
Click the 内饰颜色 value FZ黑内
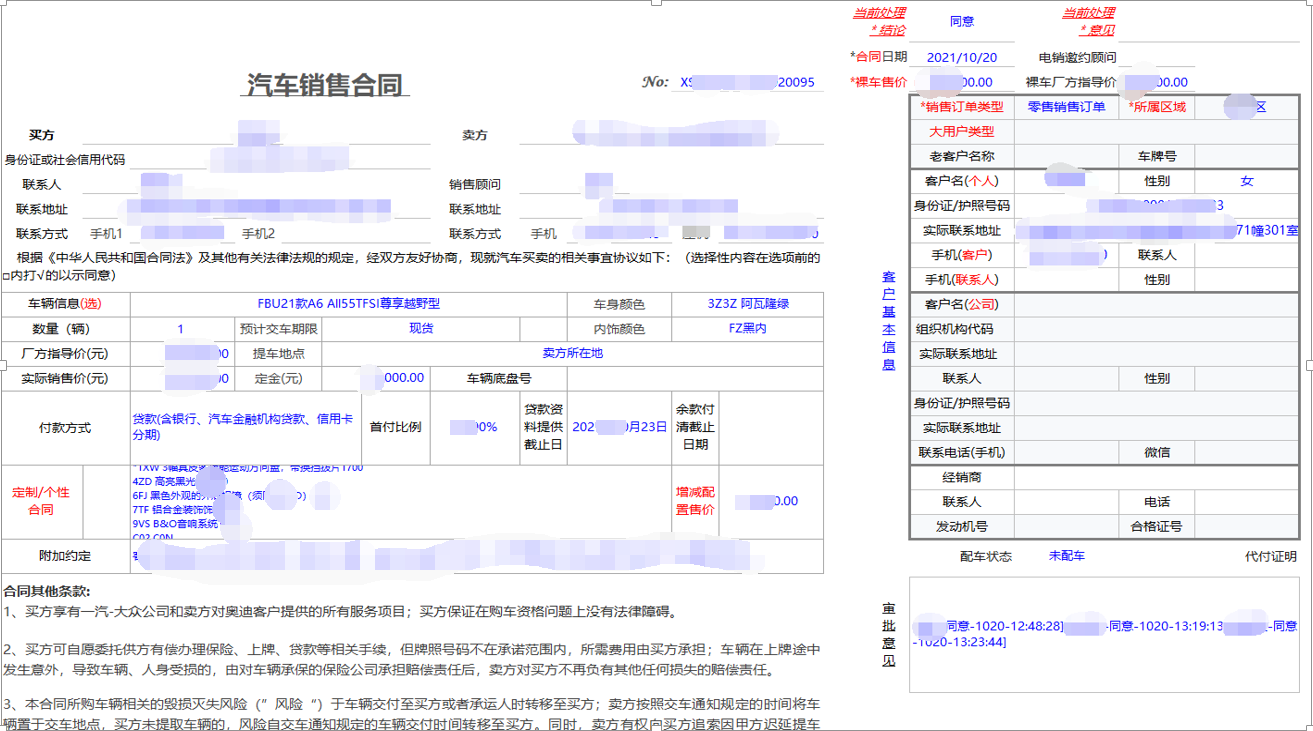coord(745,328)
